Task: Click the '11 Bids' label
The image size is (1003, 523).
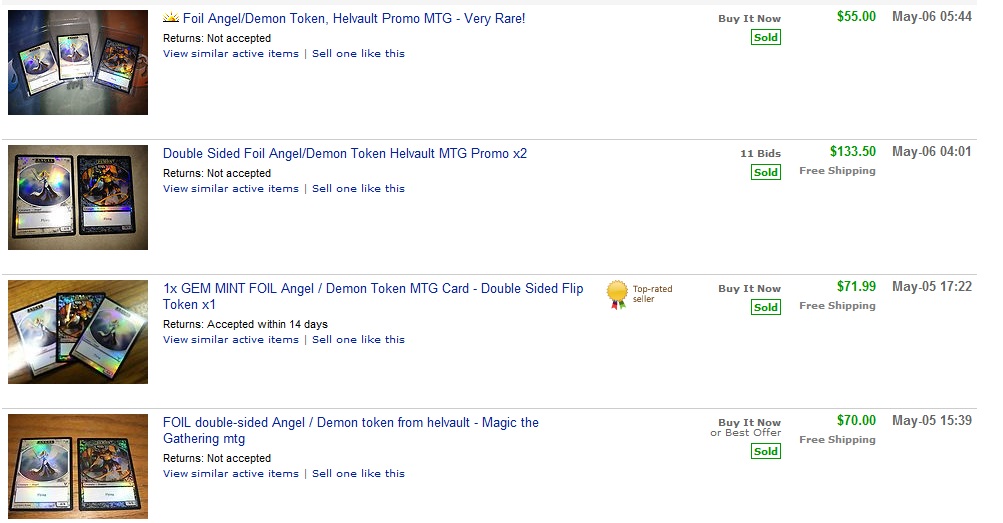Action: (760, 154)
